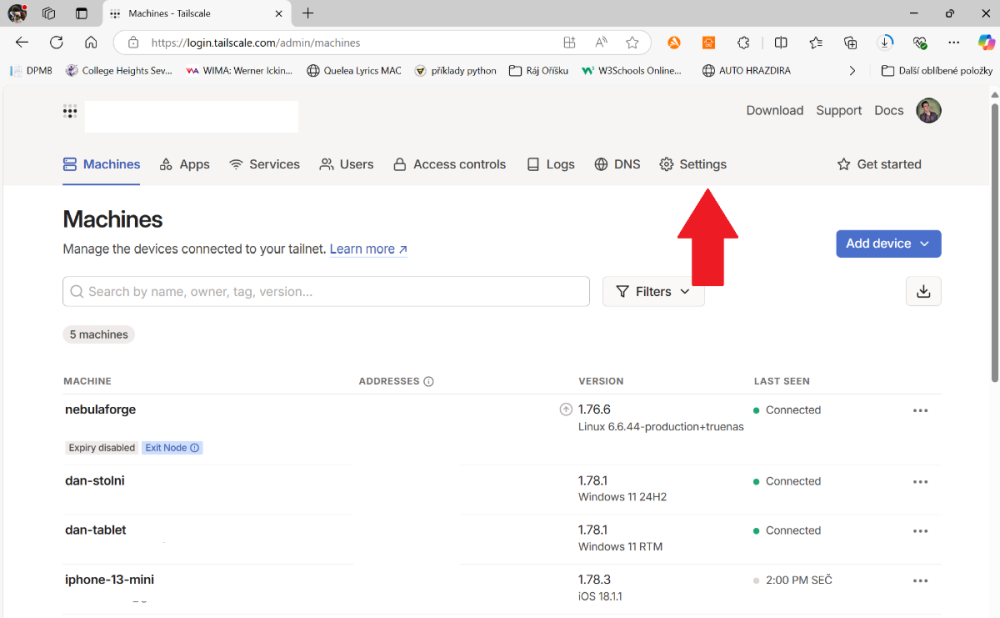Click the info icon in Exit Node badge
This screenshot has height=618, width=1000.
(x=195, y=448)
